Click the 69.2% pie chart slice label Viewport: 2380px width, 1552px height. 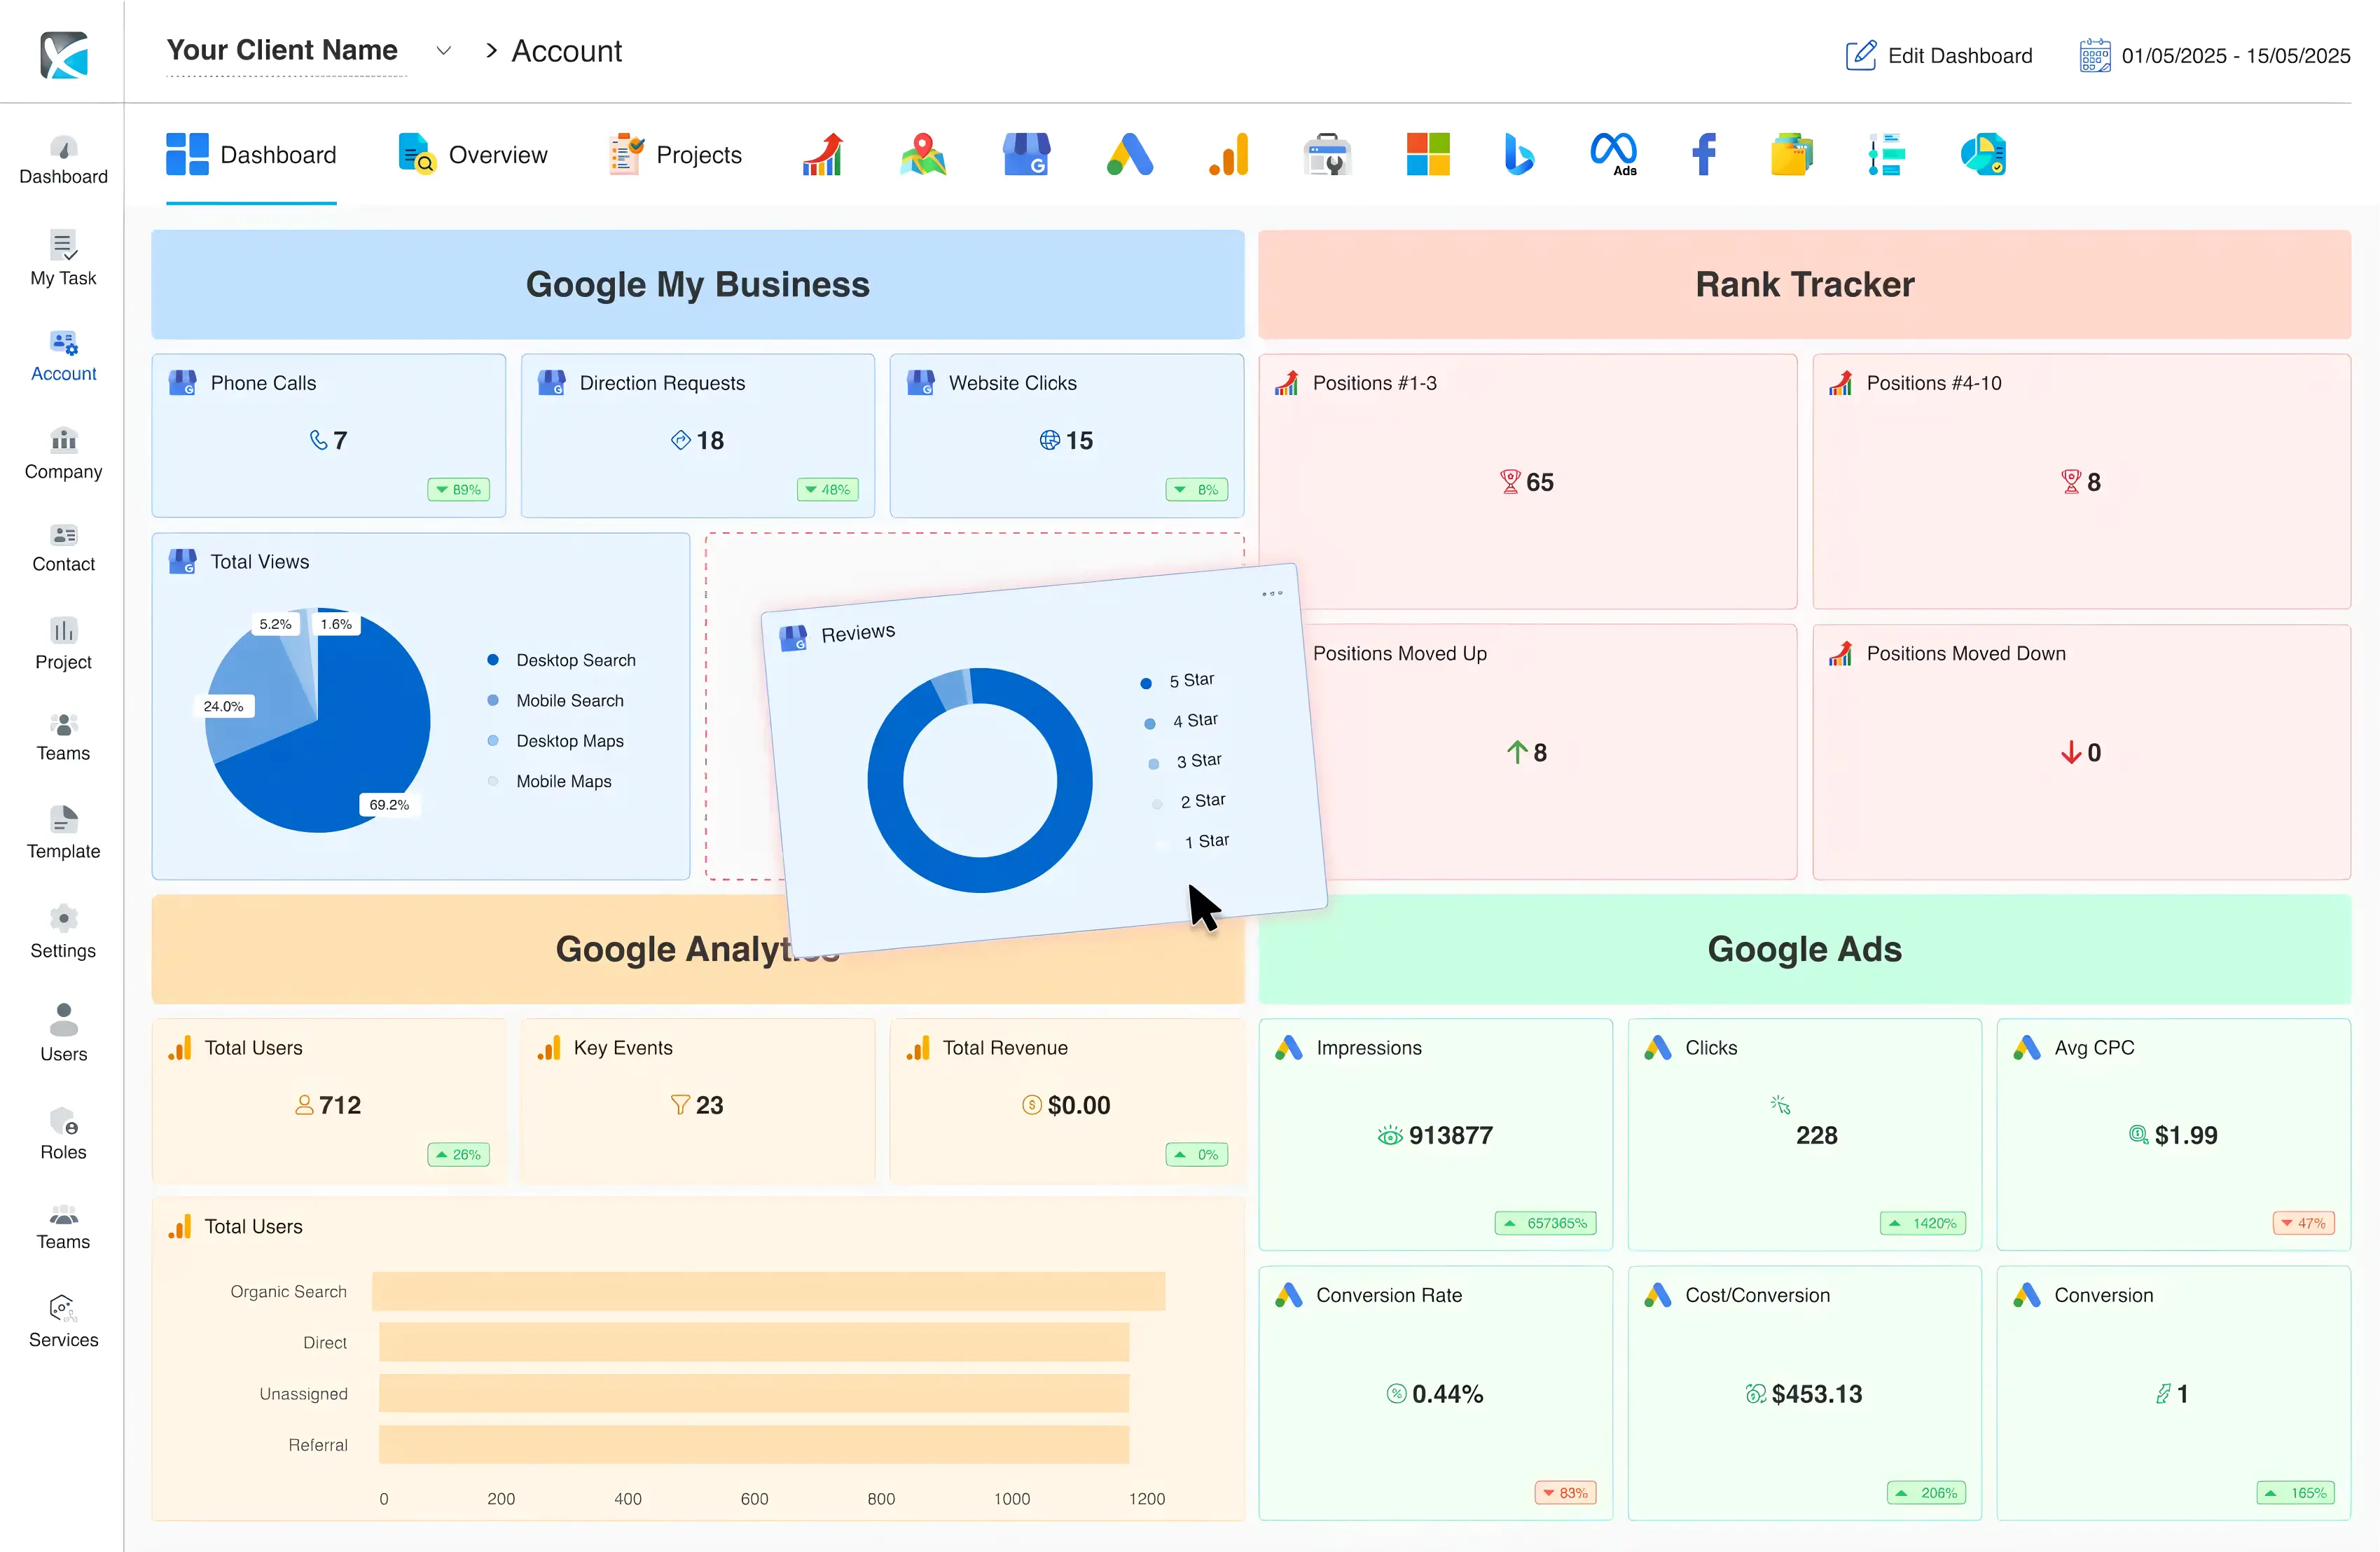(x=389, y=805)
